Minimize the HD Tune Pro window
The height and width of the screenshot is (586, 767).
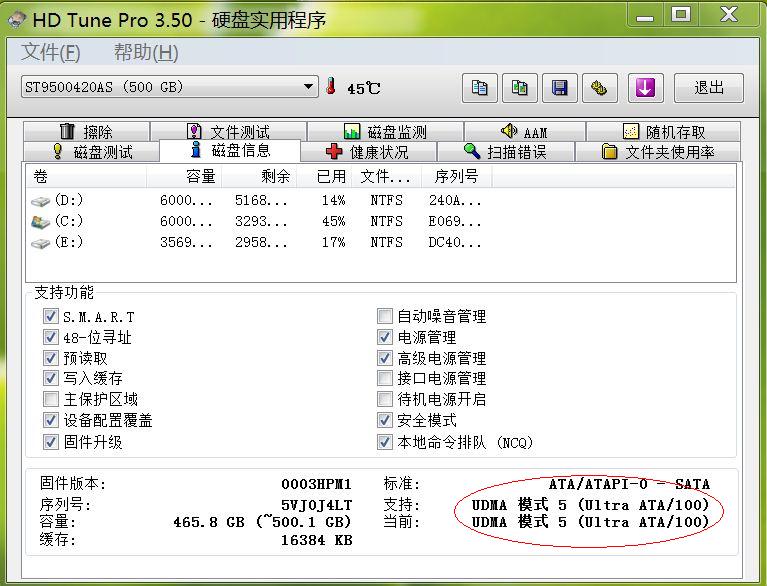pyautogui.click(x=645, y=16)
